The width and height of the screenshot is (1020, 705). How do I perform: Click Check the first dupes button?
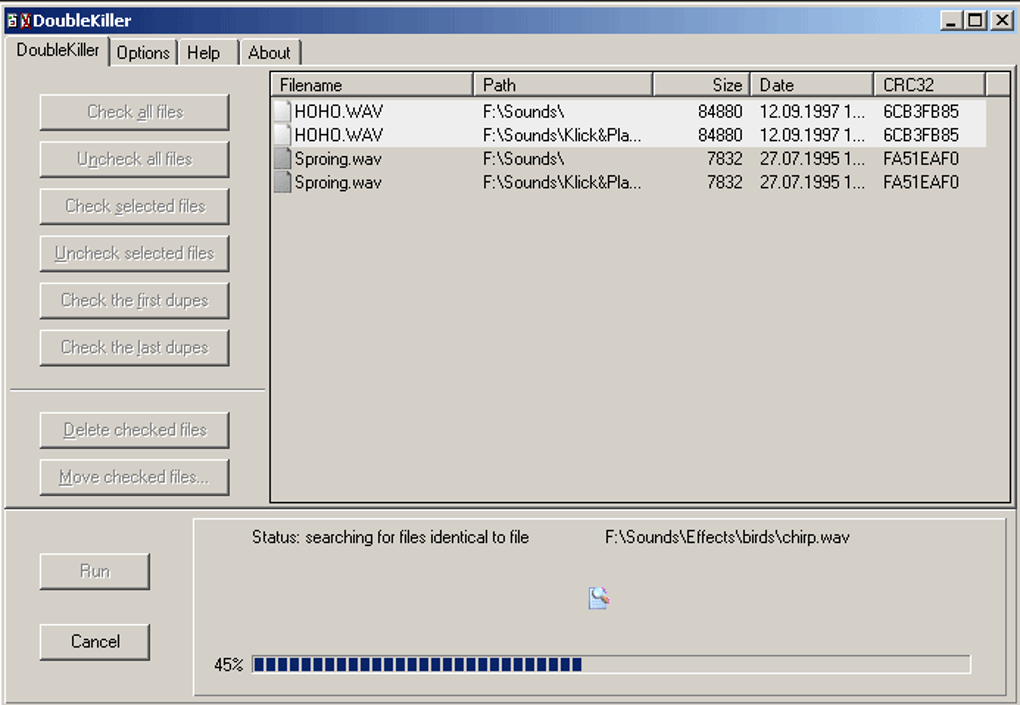click(x=135, y=300)
